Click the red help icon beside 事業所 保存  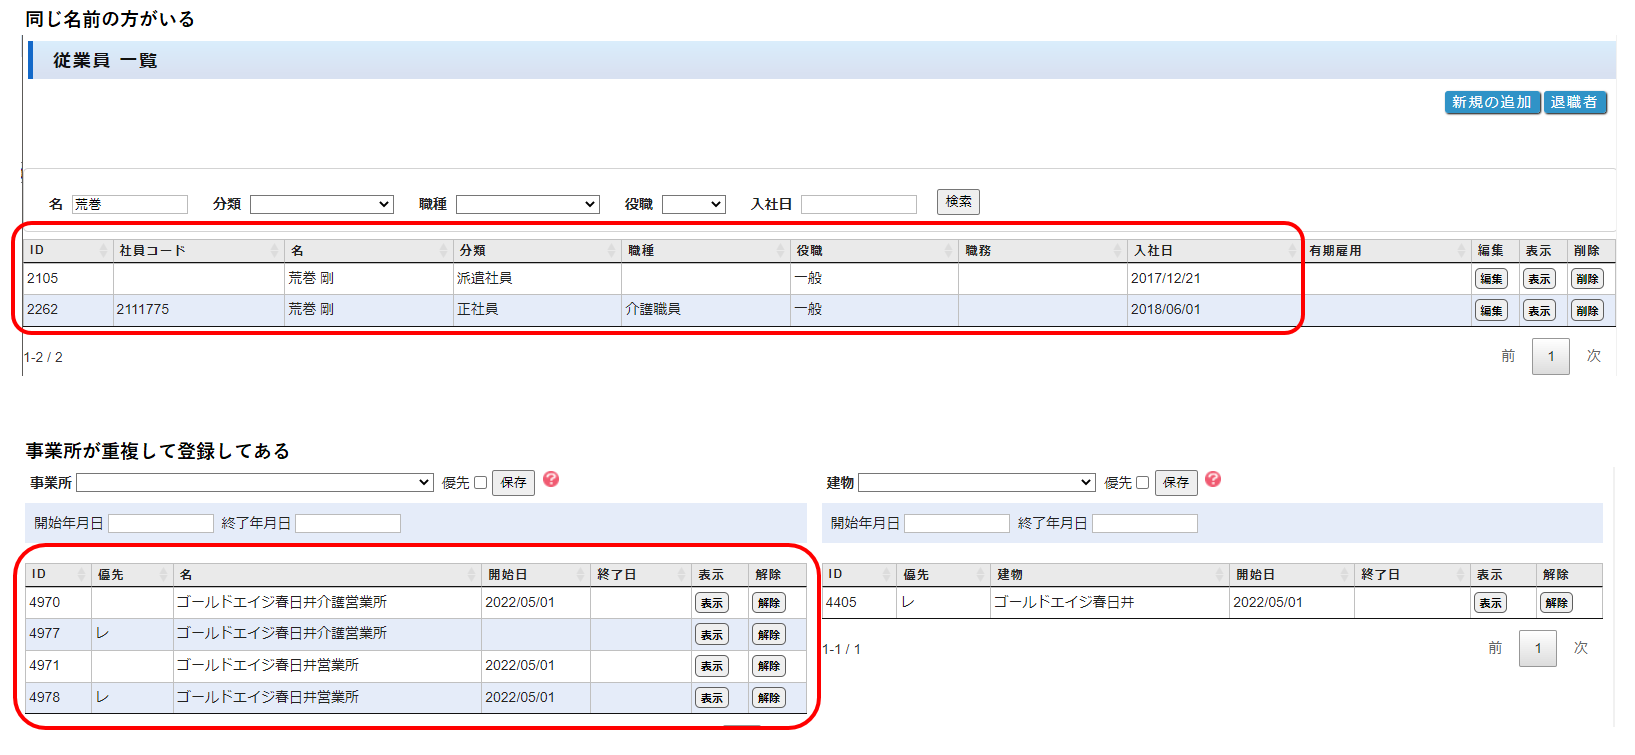(551, 480)
